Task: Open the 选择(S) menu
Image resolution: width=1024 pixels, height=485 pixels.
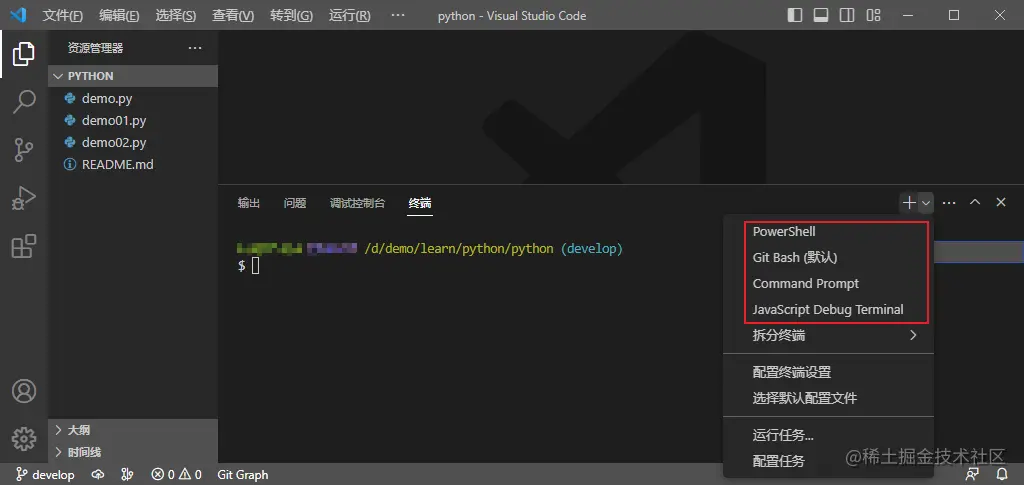Action: tap(176, 15)
